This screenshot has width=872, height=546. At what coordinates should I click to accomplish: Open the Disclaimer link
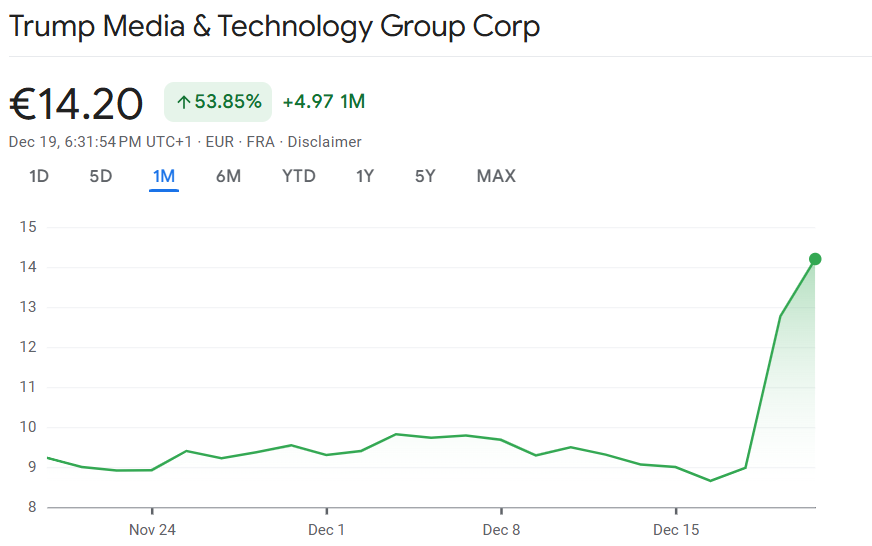tap(324, 142)
